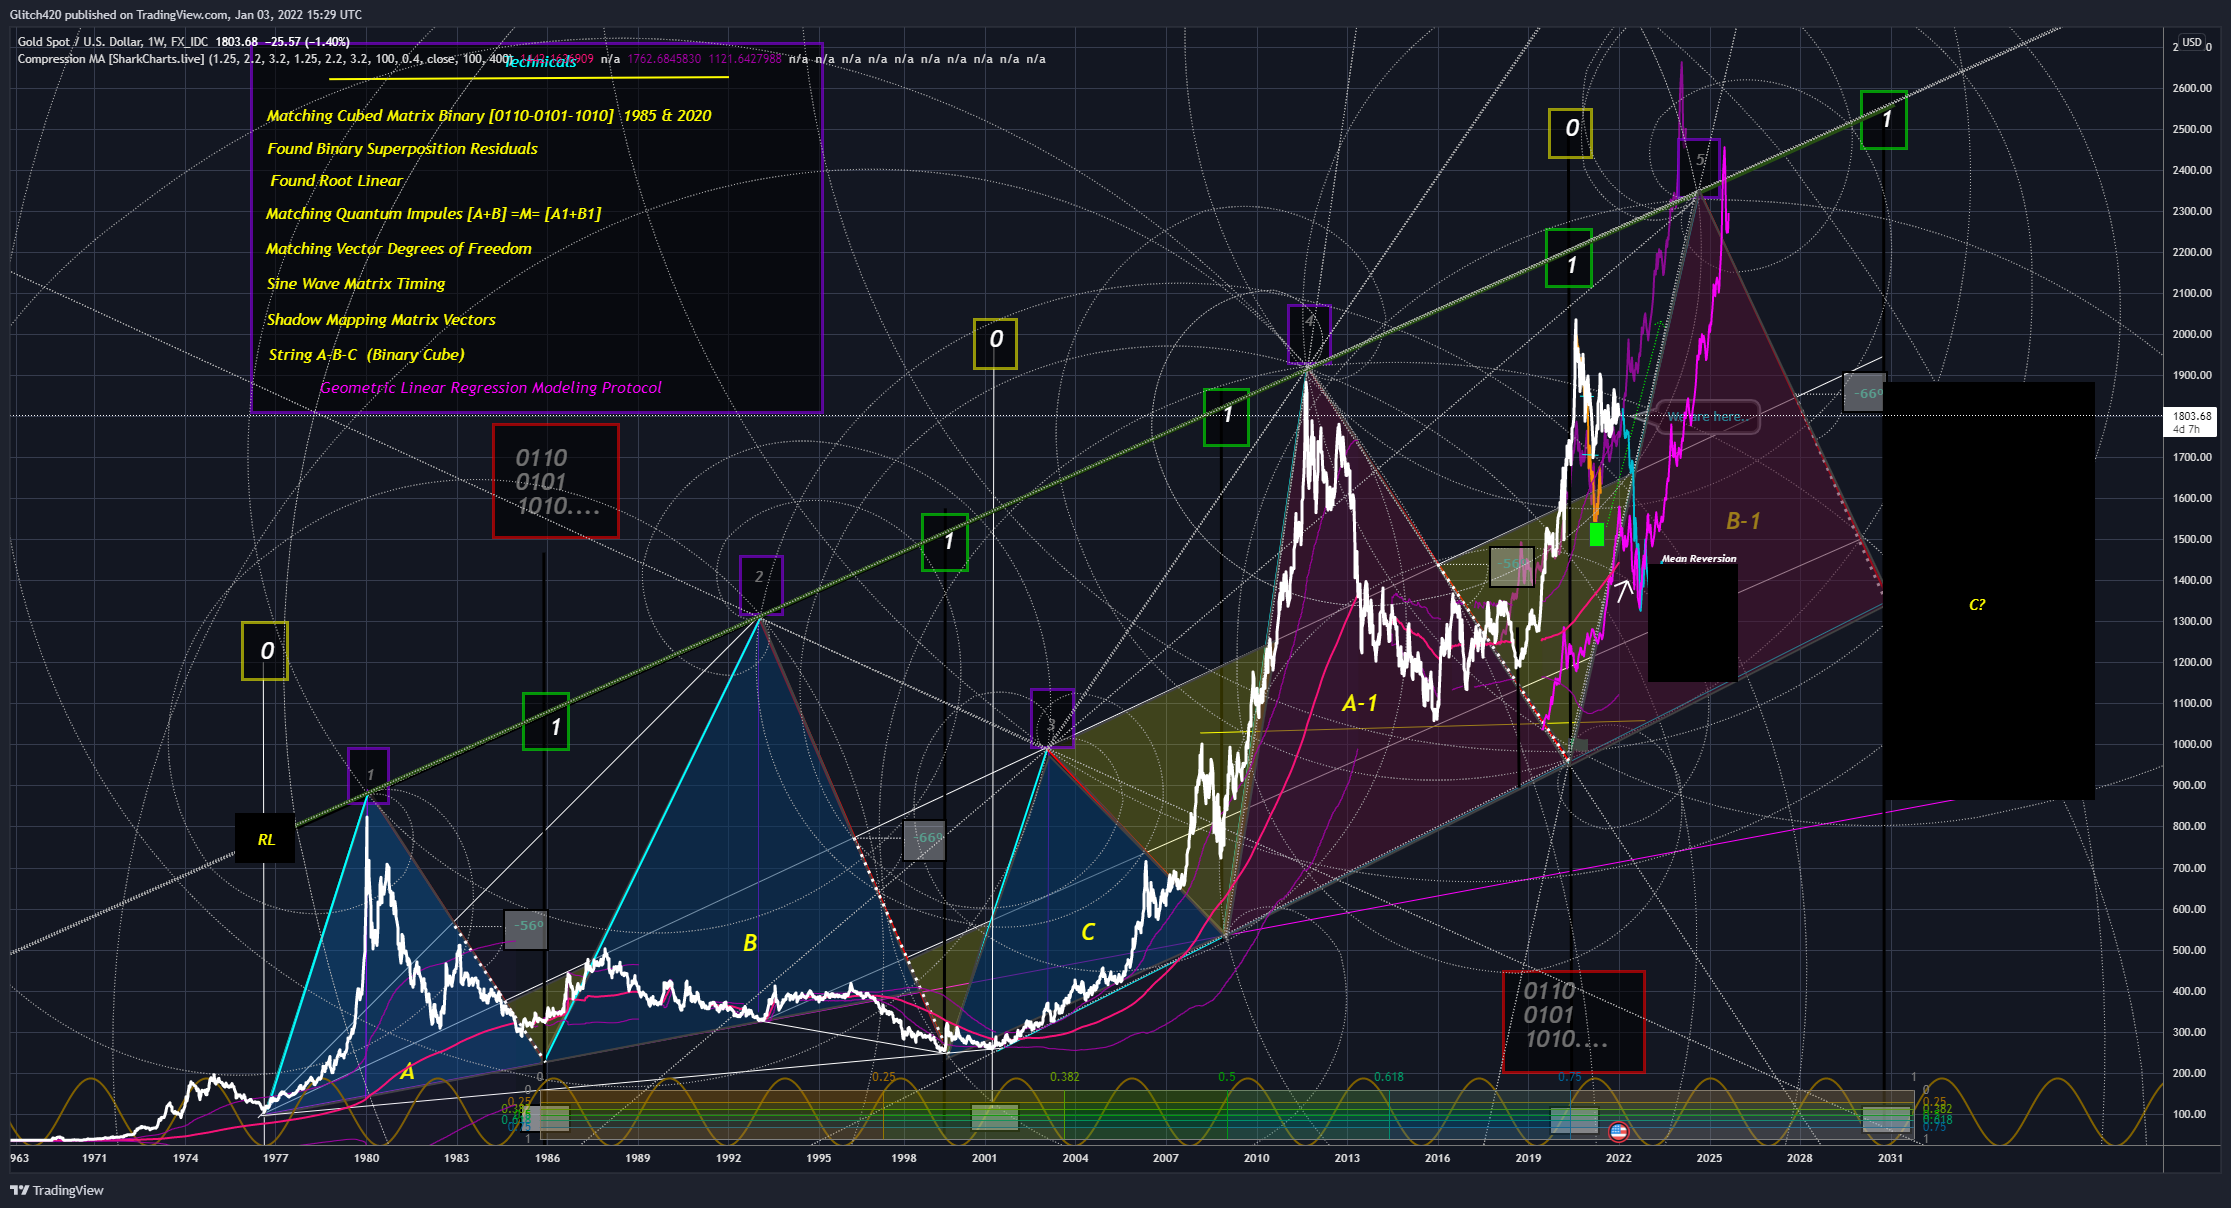Viewport: 2231px width, 1208px height.
Task: Click the 2031 label on time axis
Action: [x=1890, y=1158]
